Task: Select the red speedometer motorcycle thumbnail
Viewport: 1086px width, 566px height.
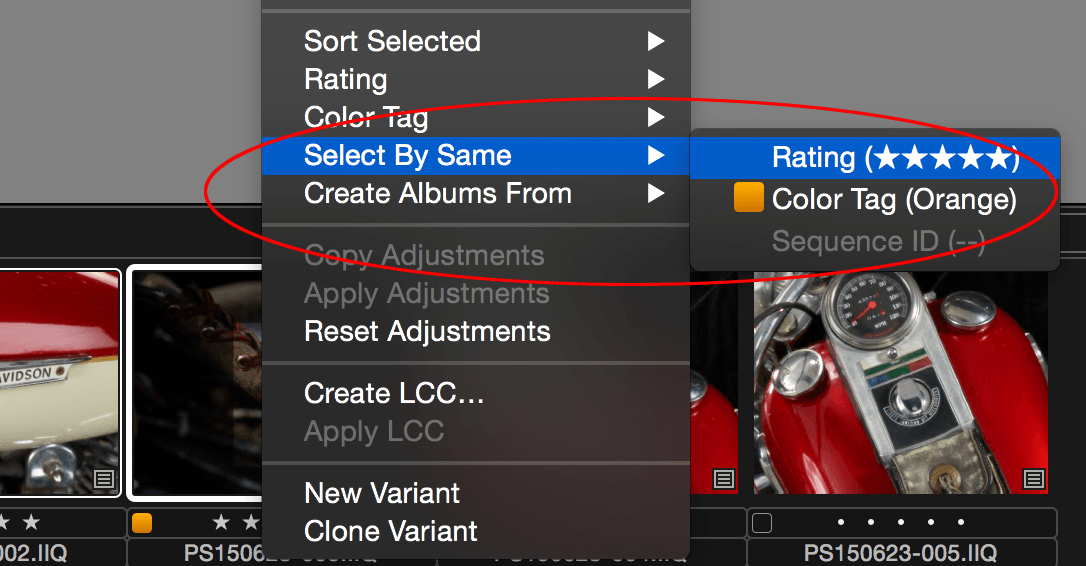Action: coord(900,382)
